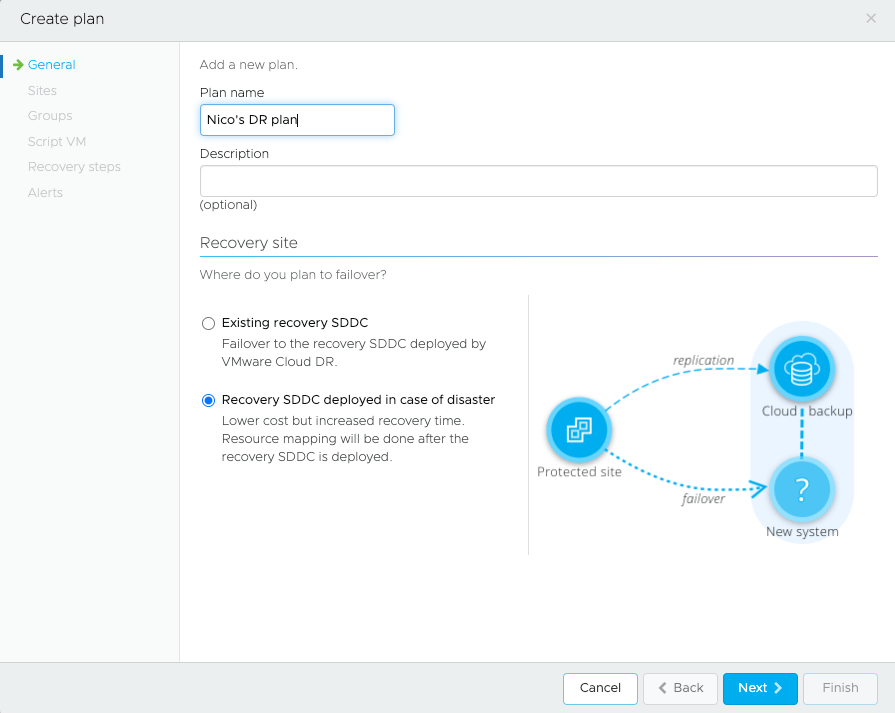Focus the Description text field
Viewport: 895px width, 713px height.
coord(538,181)
